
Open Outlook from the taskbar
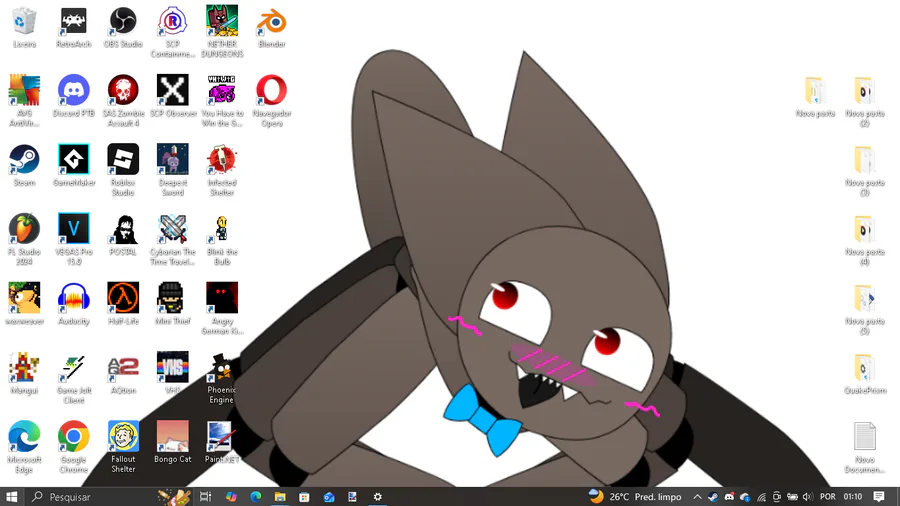[329, 497]
